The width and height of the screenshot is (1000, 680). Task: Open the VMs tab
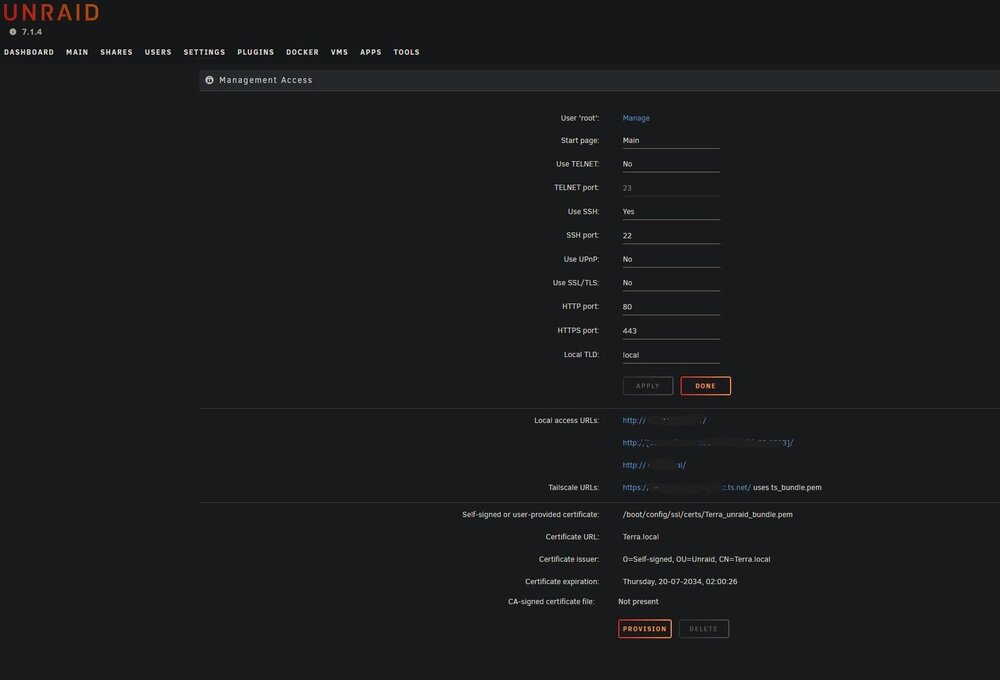tap(339, 52)
